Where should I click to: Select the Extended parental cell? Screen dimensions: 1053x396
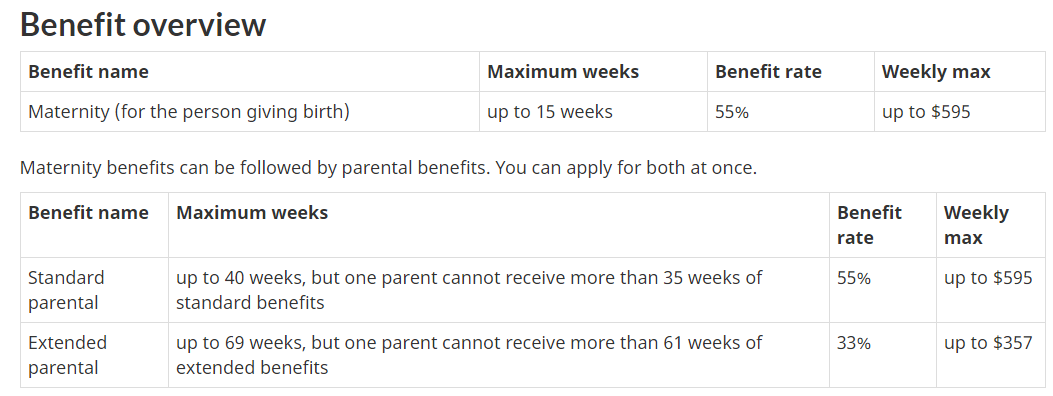(67, 355)
